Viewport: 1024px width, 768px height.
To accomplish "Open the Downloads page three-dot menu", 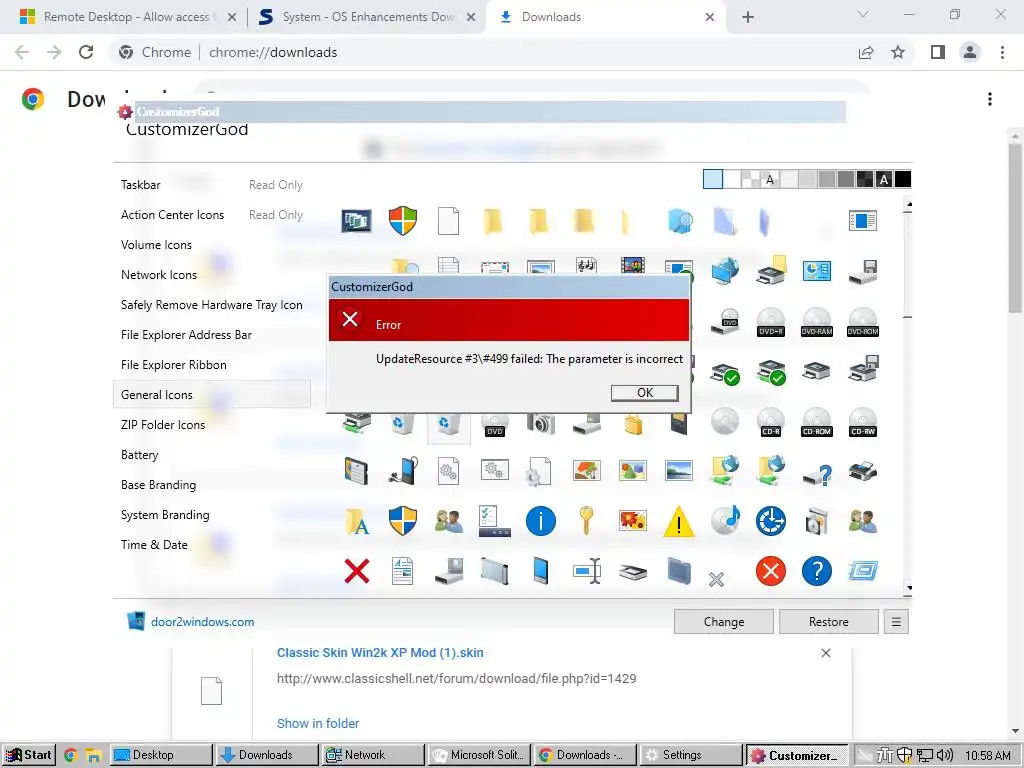I will (x=990, y=99).
